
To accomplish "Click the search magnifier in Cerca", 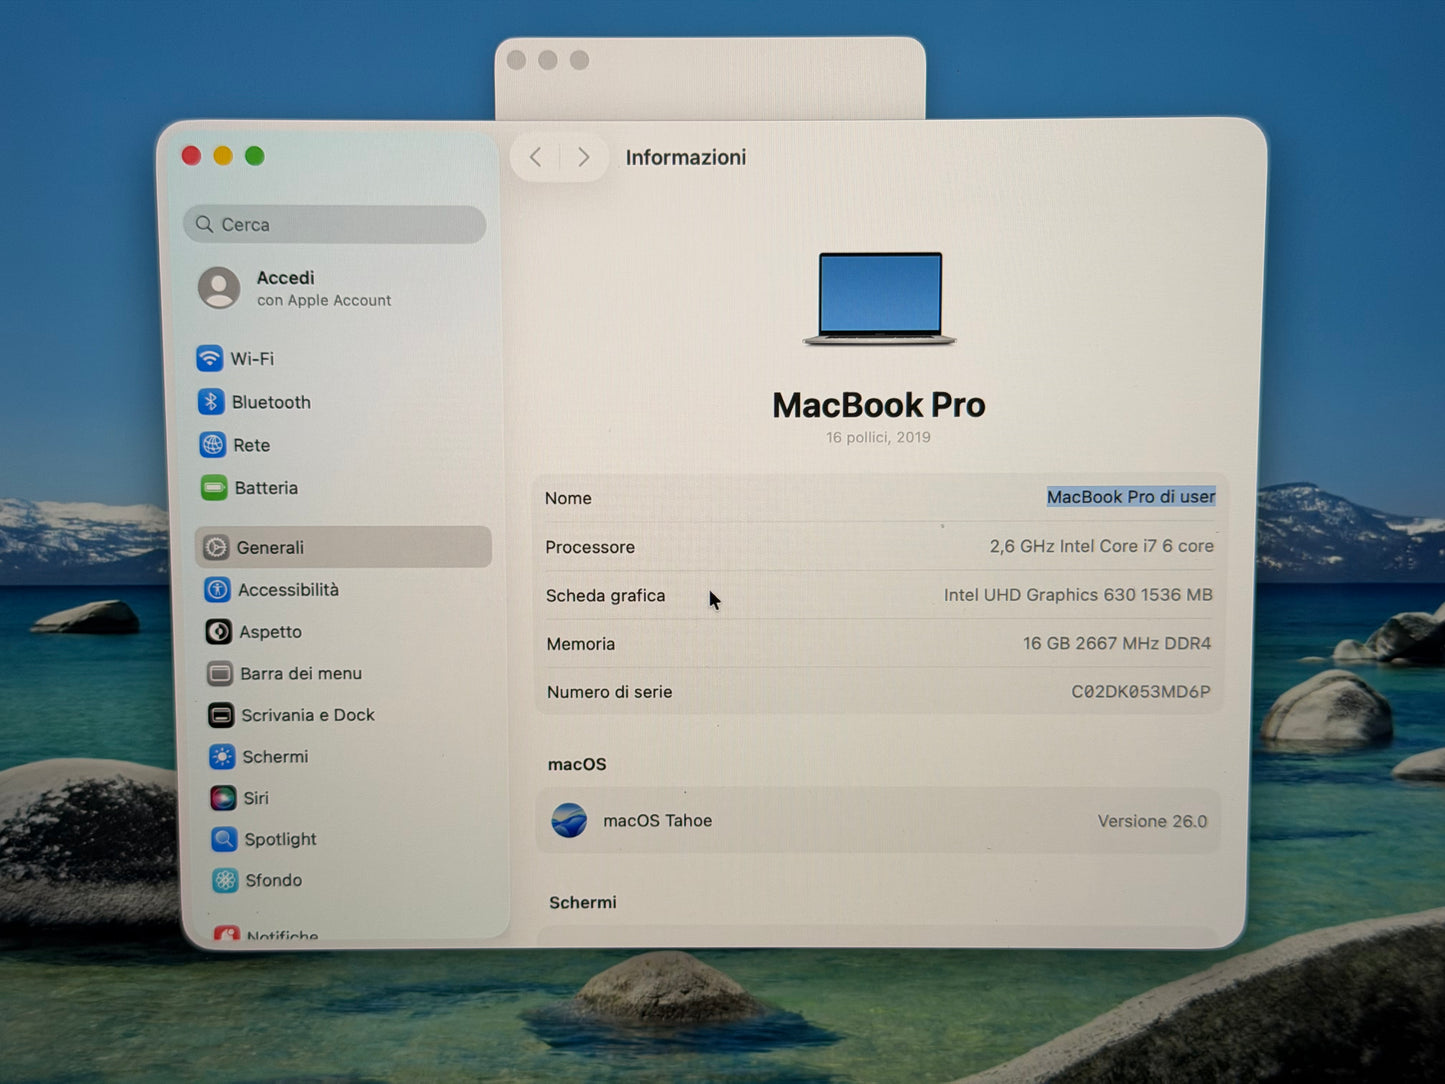I will (204, 224).
